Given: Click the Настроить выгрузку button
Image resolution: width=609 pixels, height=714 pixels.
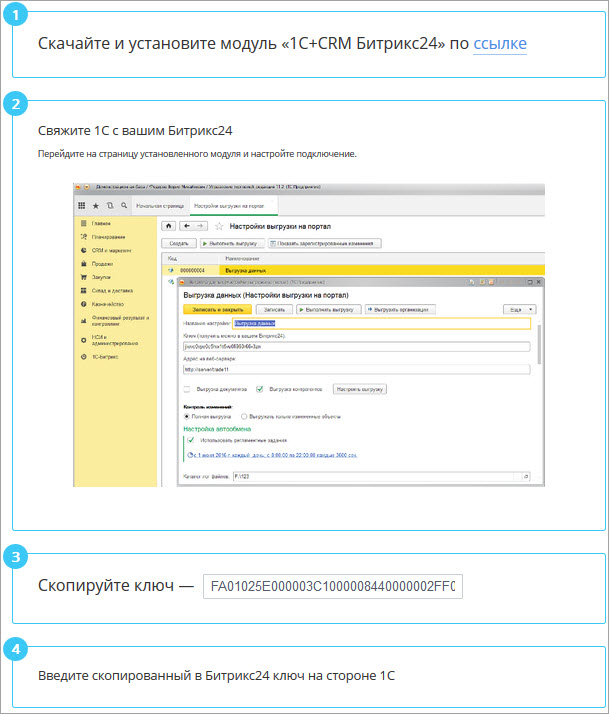Looking at the screenshot, I should pos(360,389).
